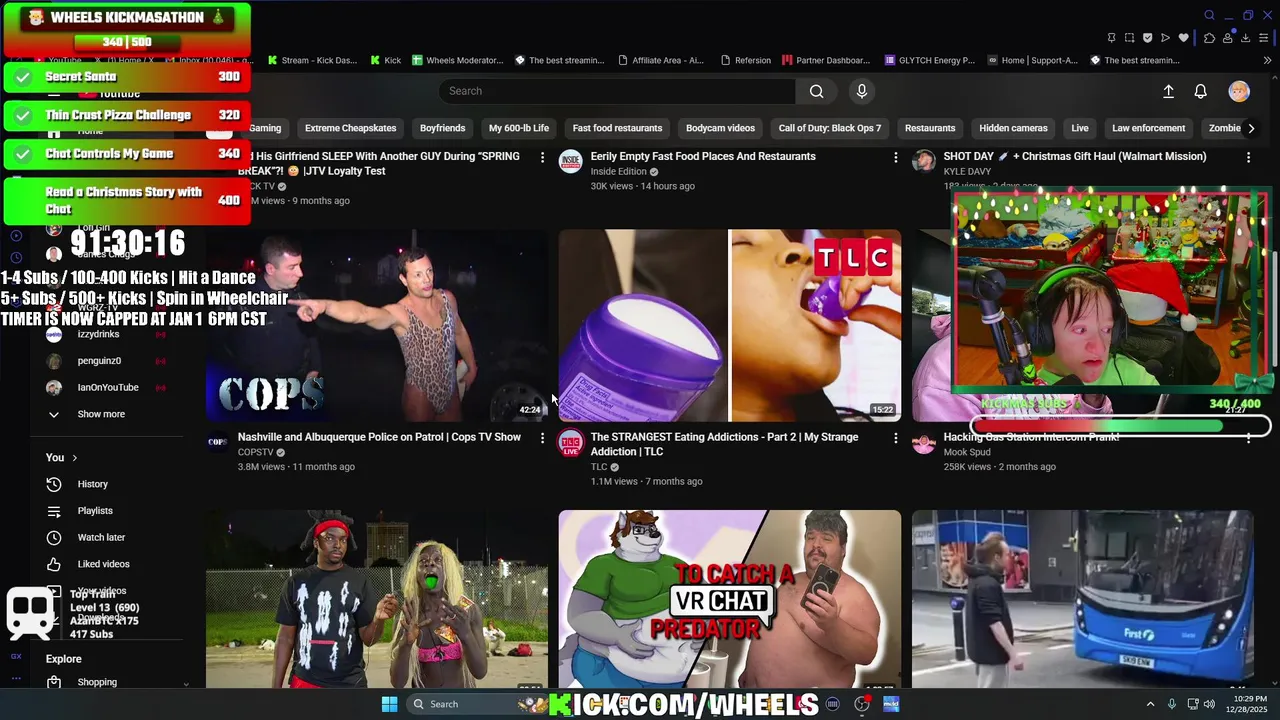Screen dimensions: 1280x720
Task: Click the YouTube search input field
Action: click(617, 91)
